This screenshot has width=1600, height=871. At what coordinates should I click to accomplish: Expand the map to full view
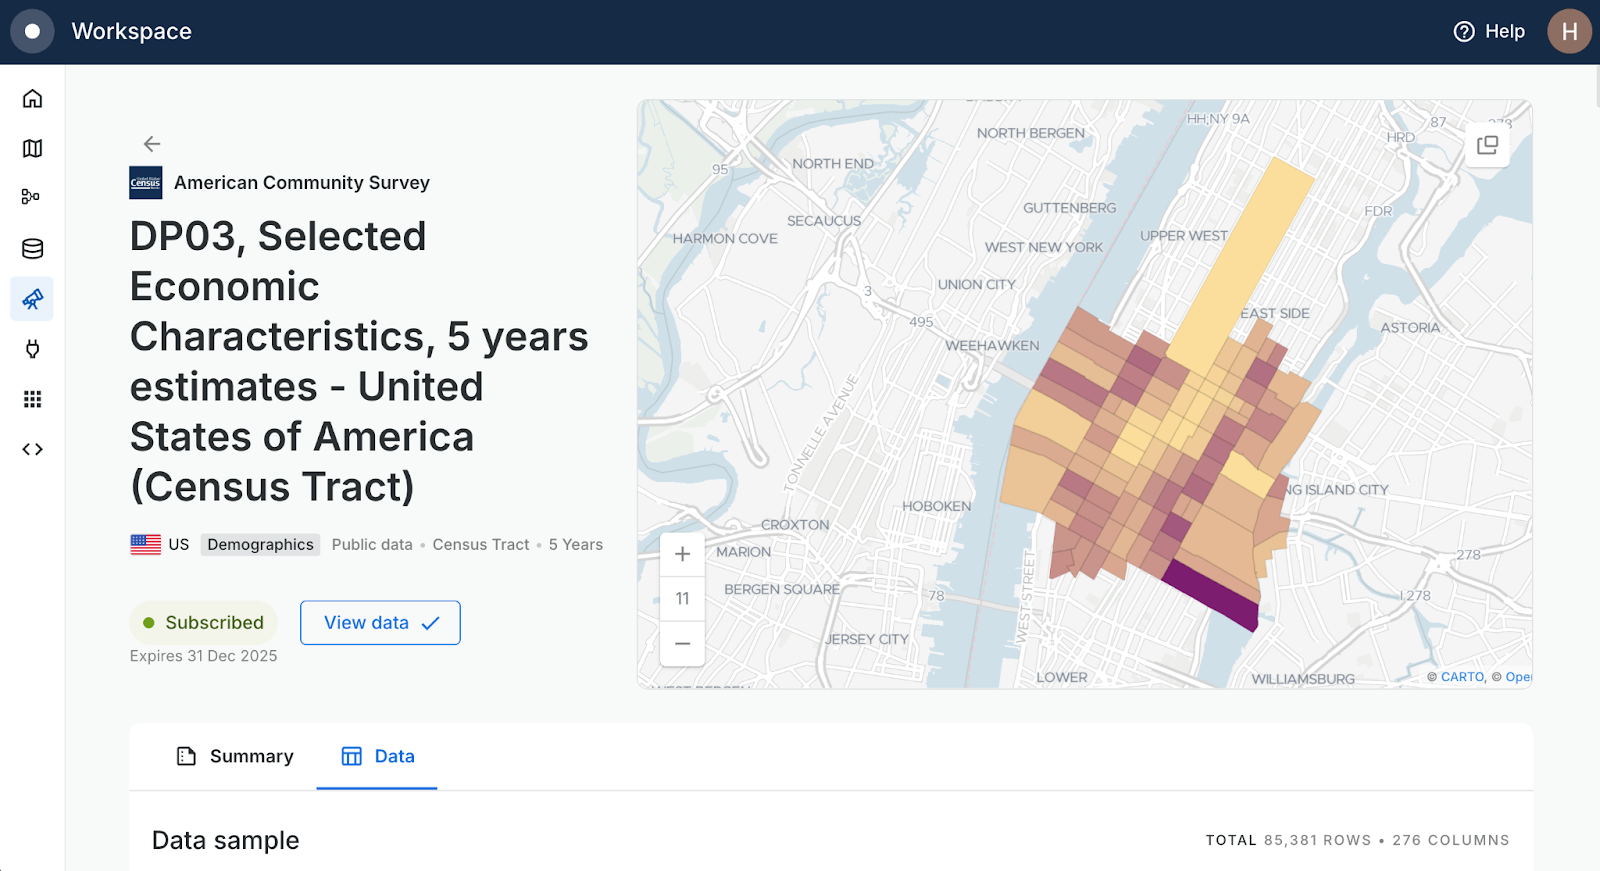pos(1486,144)
